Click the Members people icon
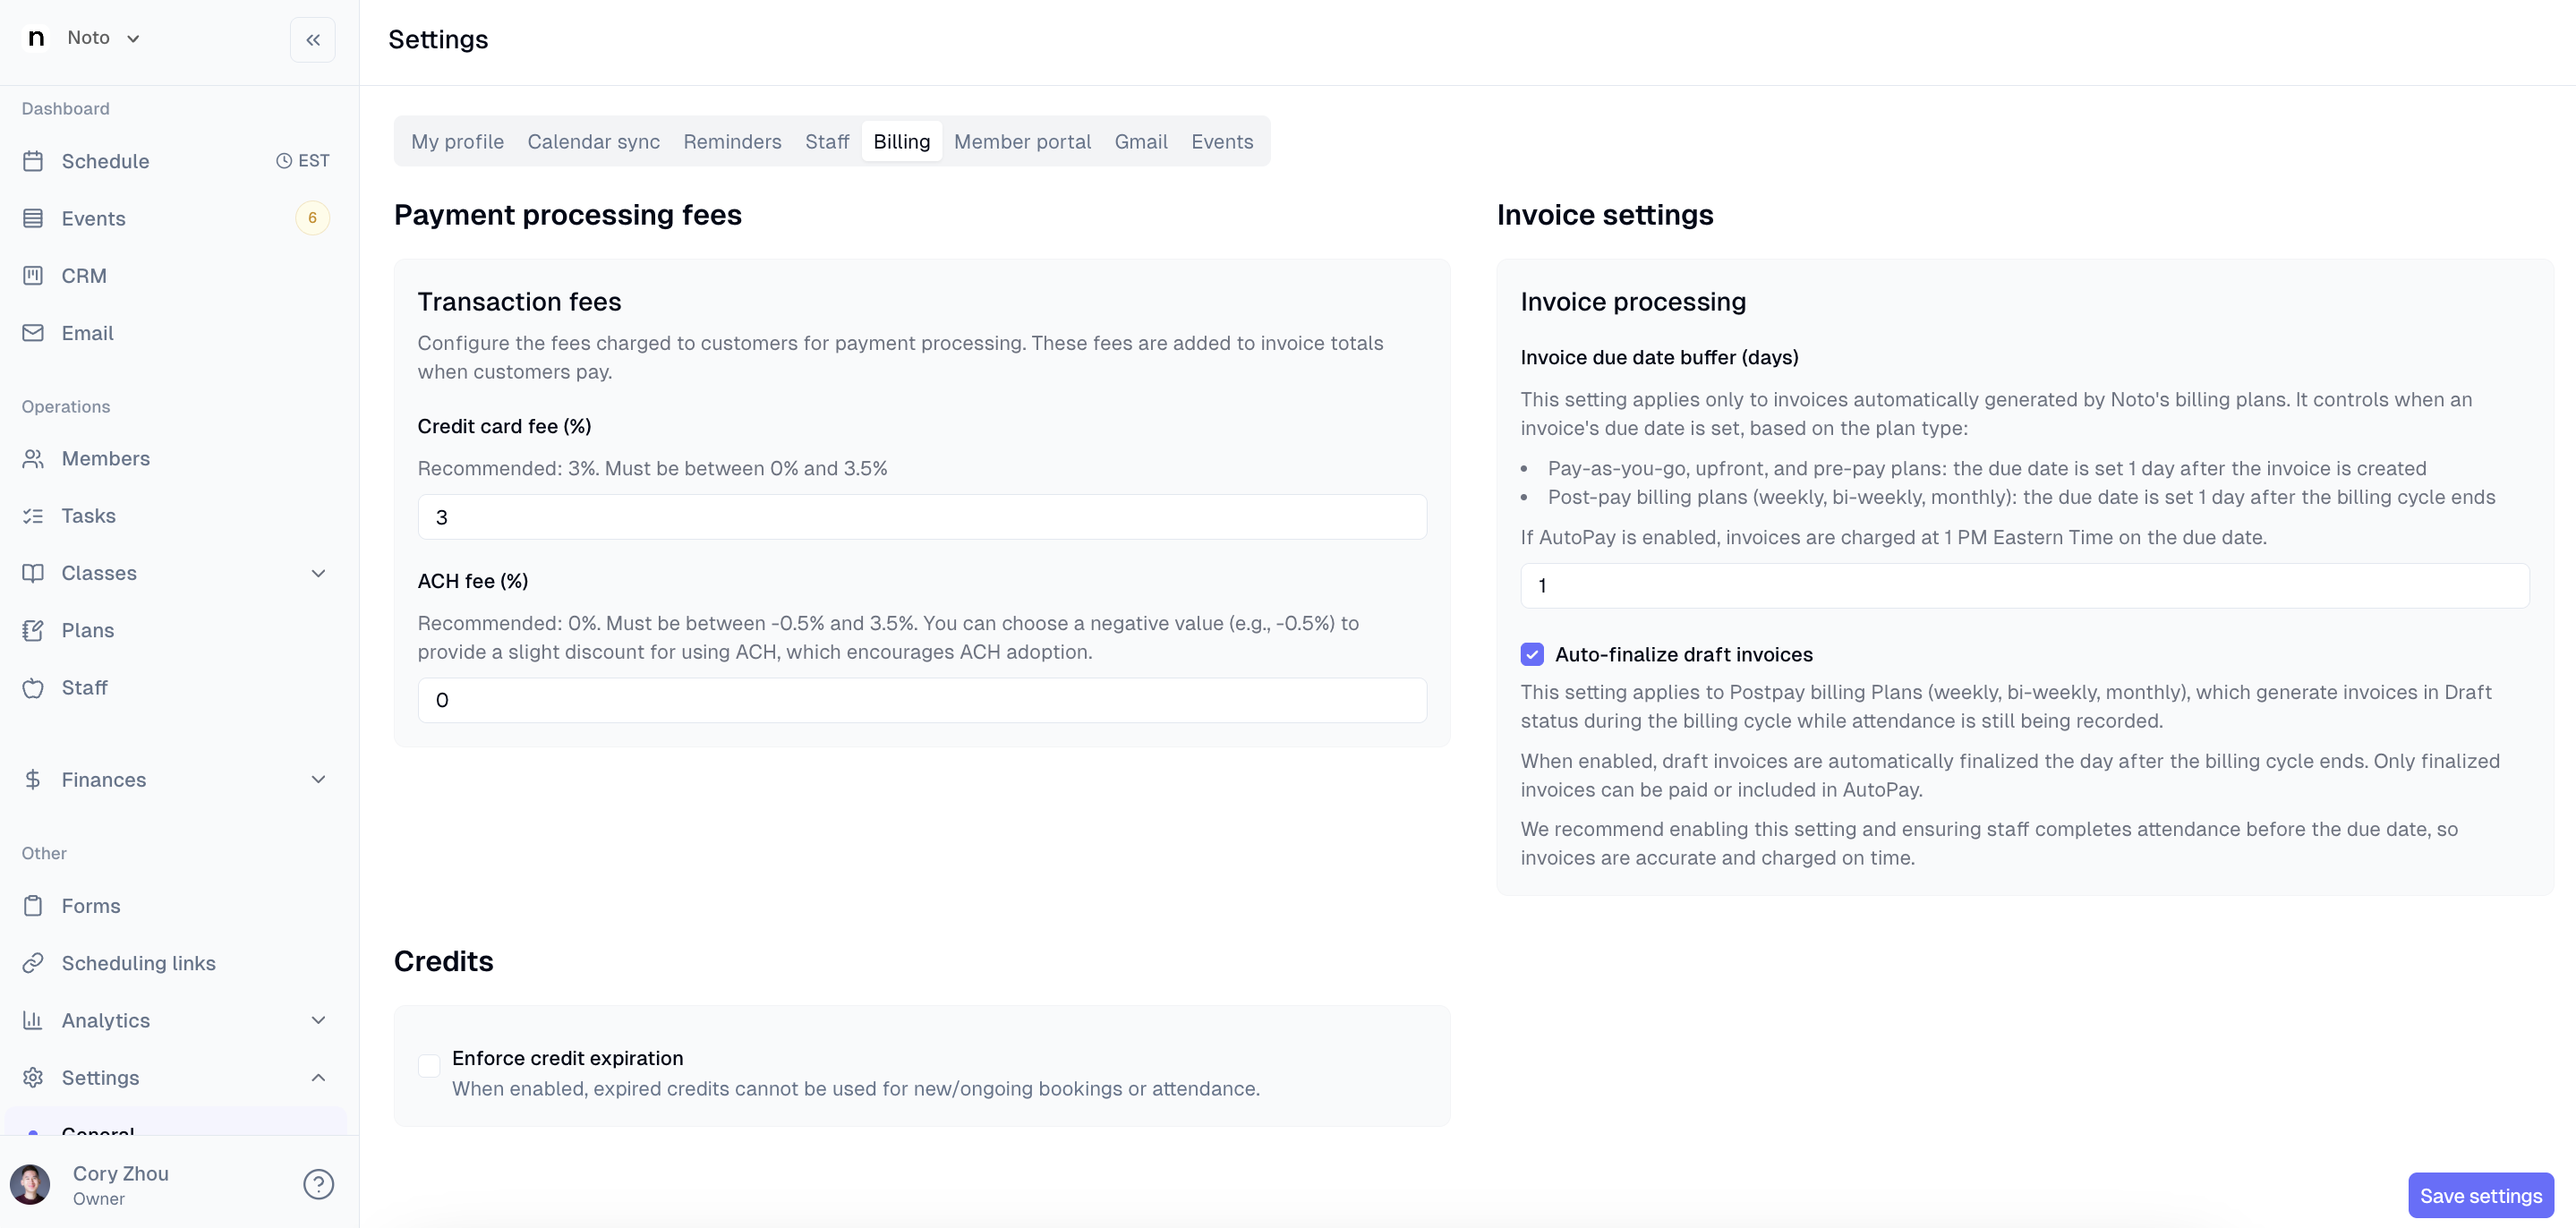This screenshot has width=2576, height=1228. pyautogui.click(x=33, y=458)
